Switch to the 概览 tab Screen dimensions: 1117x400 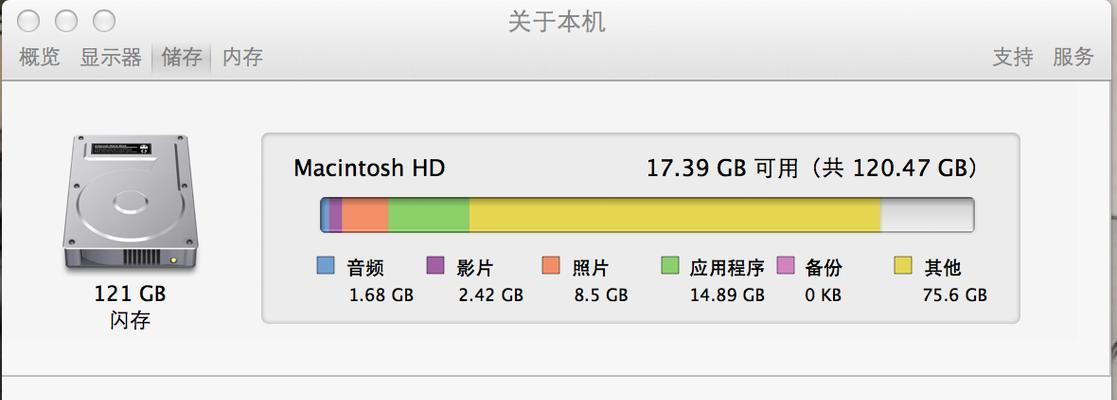point(39,57)
